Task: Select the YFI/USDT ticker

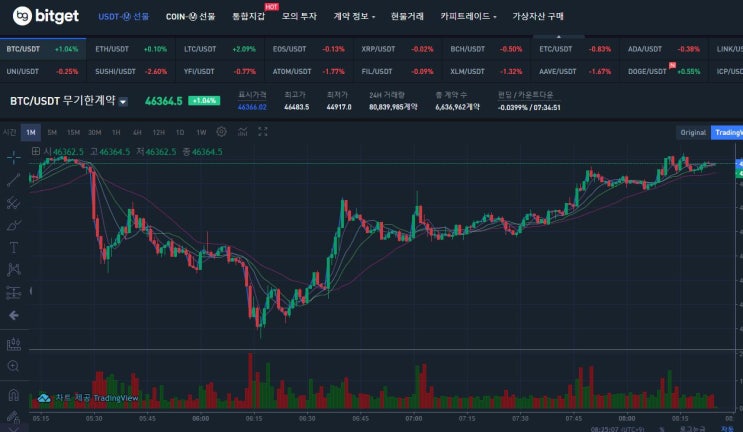Action: point(220,71)
